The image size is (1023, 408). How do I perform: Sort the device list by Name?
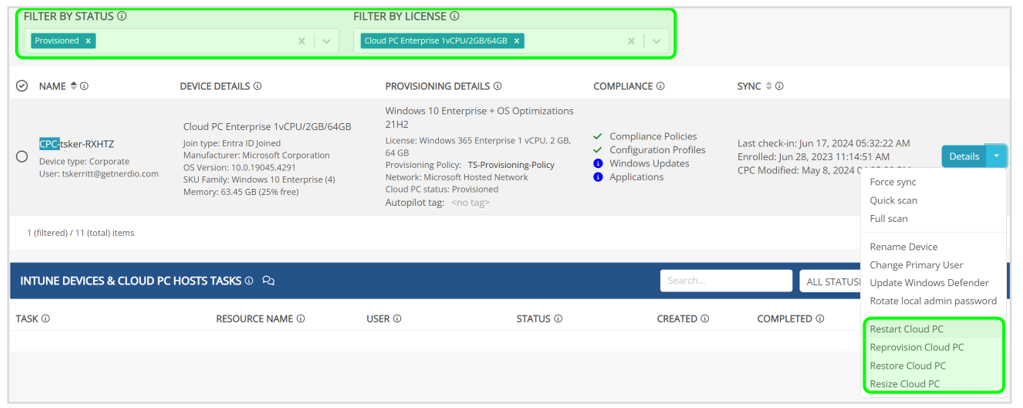(73, 87)
